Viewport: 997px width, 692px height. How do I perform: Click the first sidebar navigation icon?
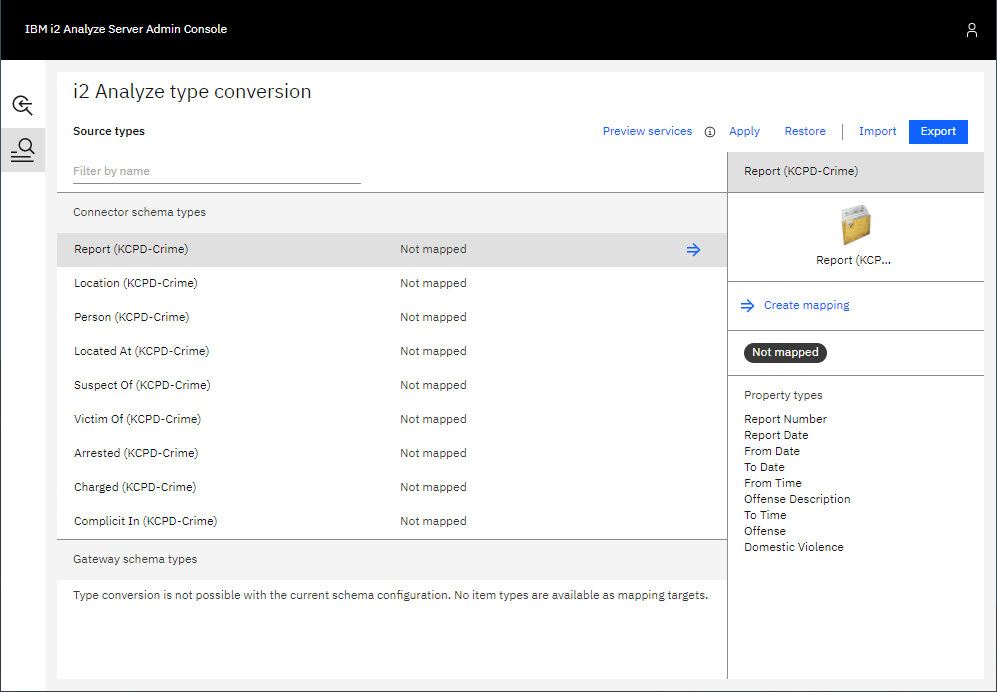click(22, 105)
